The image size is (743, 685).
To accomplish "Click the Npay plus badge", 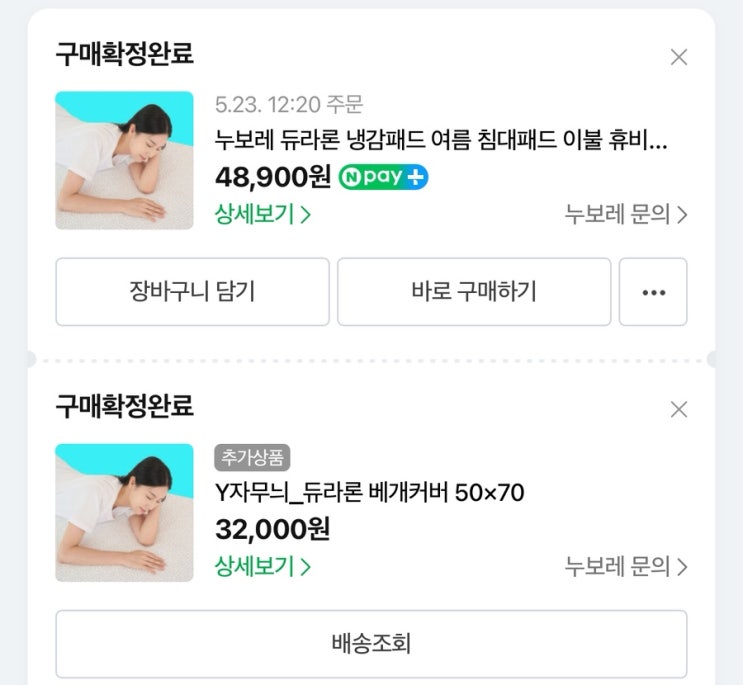I will [384, 177].
